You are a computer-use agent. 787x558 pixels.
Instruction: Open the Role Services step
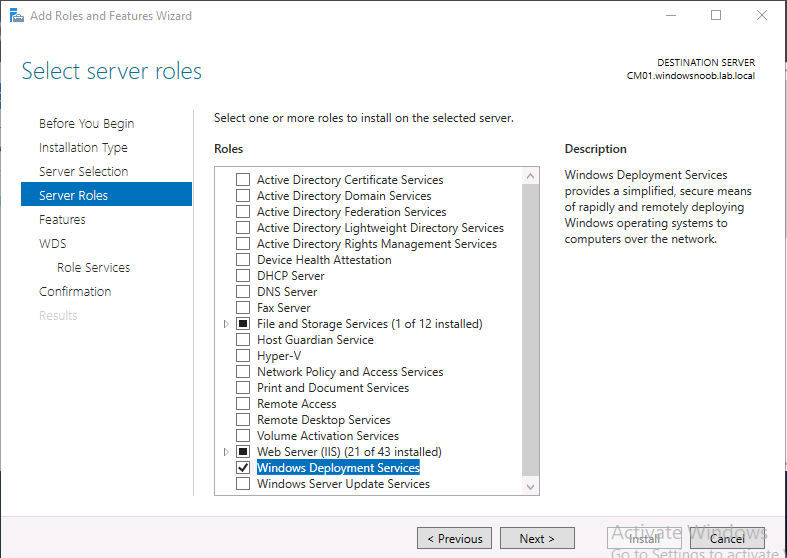[93, 267]
